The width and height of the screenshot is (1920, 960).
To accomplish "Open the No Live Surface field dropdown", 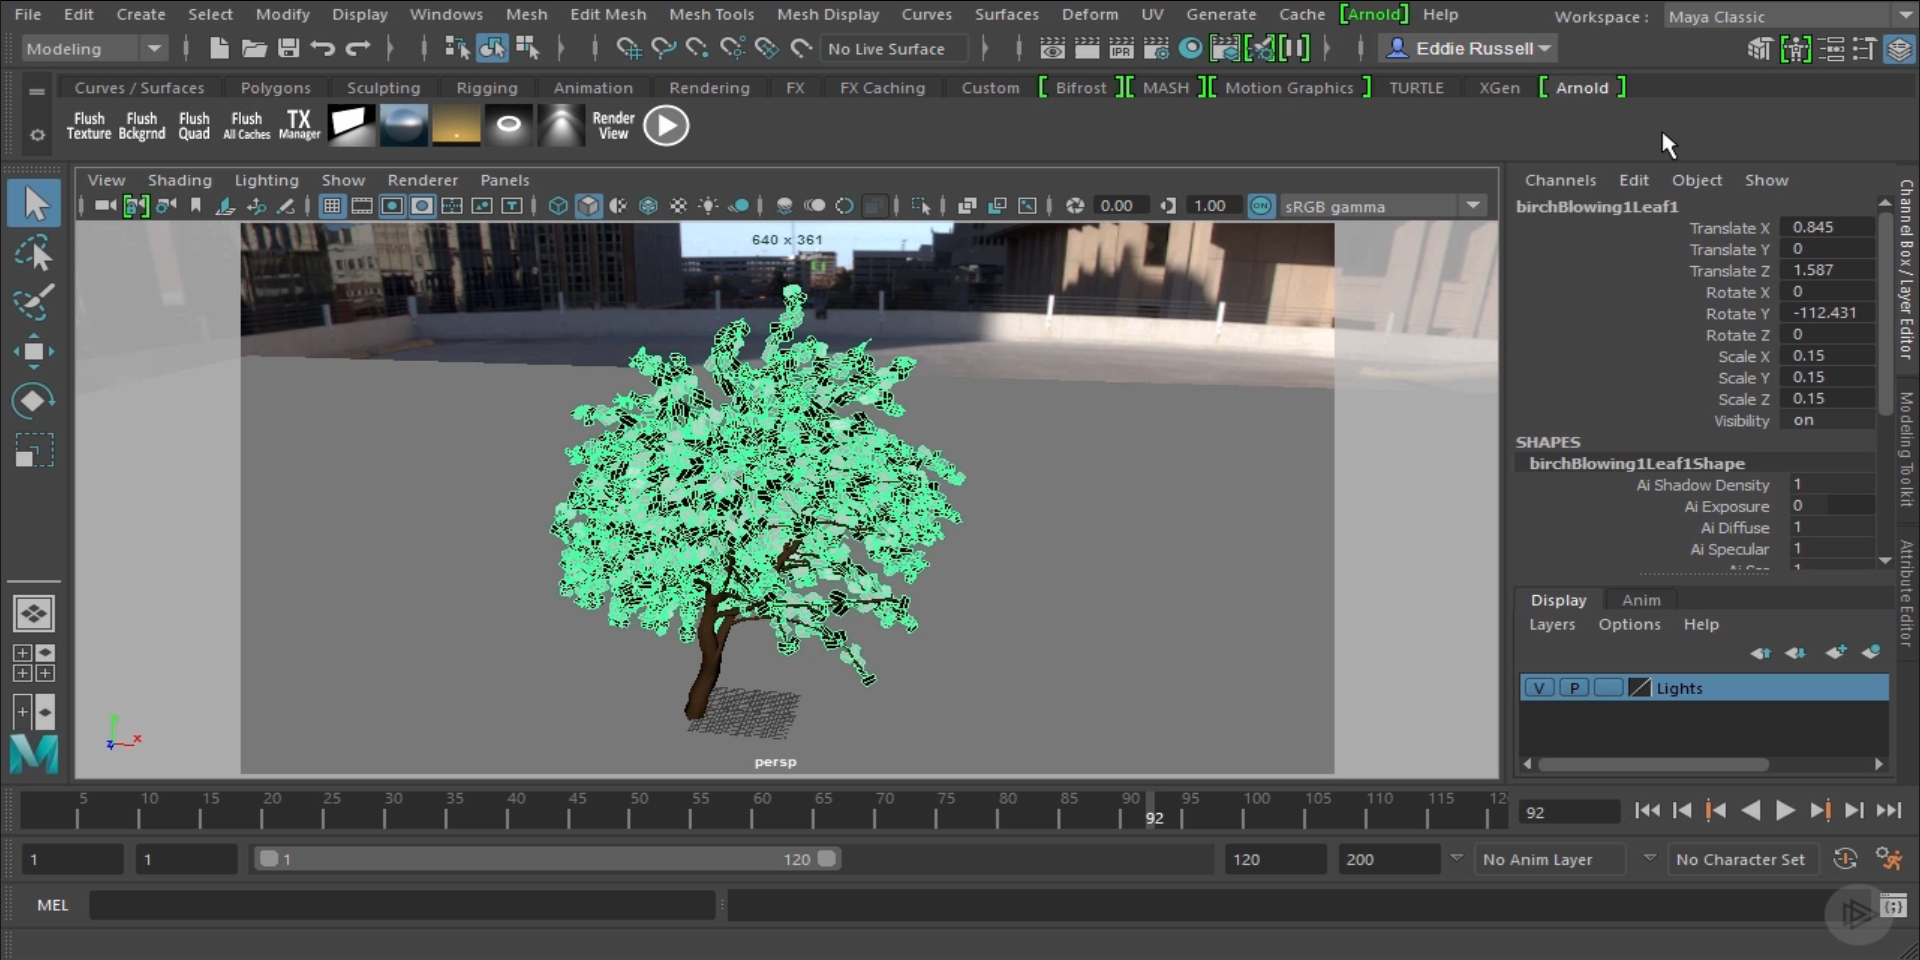I will tap(894, 48).
